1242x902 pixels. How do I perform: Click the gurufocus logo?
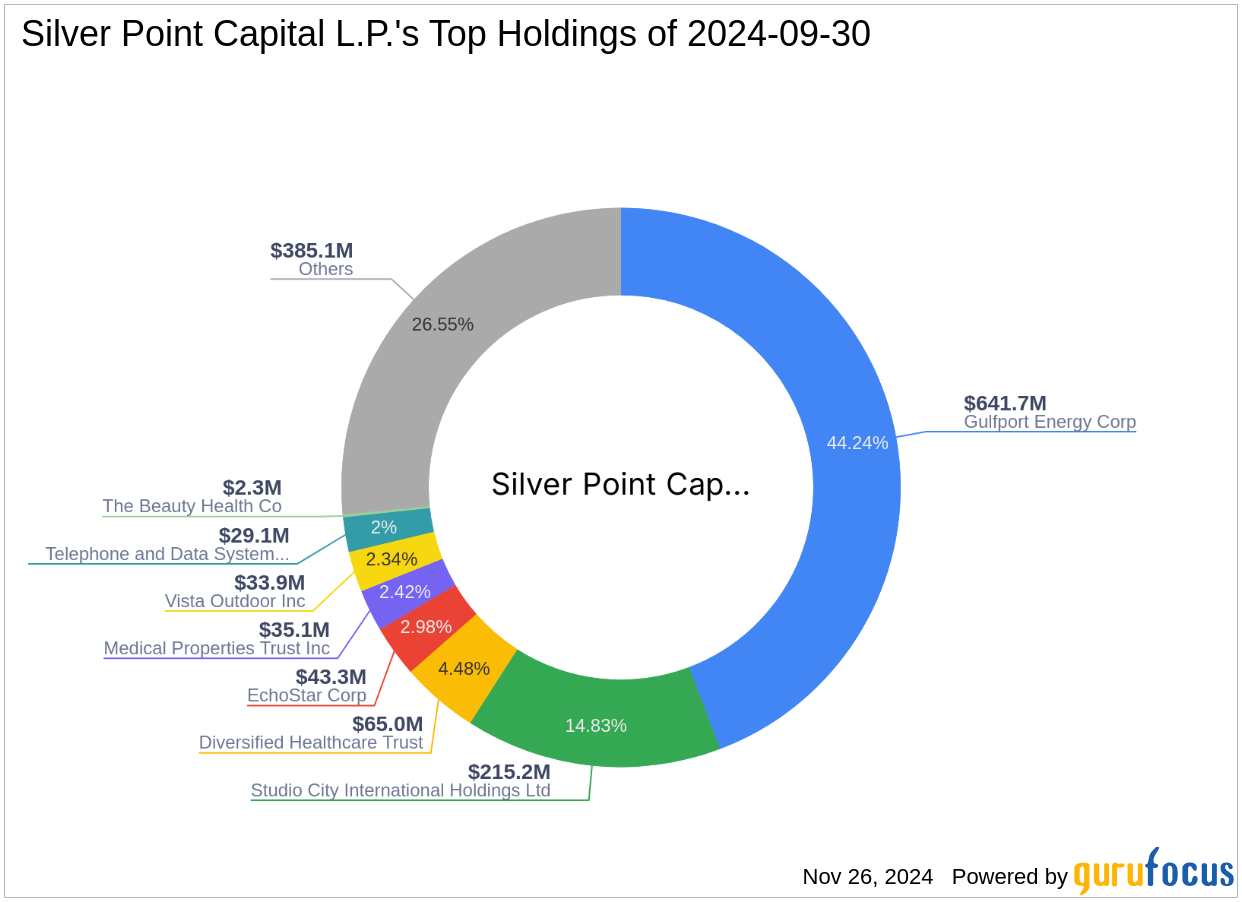[x=1154, y=871]
